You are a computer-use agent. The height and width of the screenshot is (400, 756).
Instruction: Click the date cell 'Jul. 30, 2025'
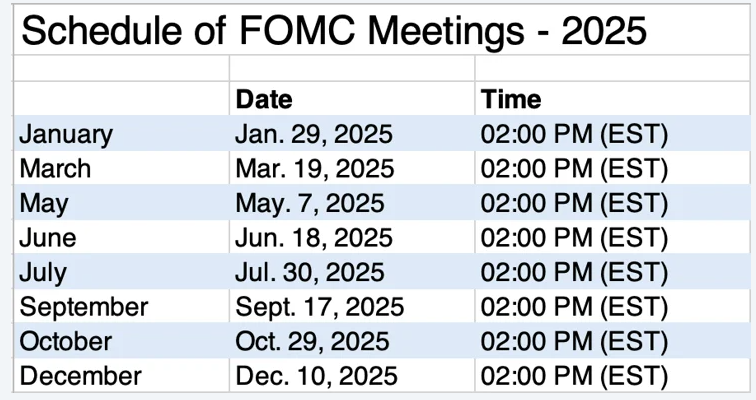pos(352,272)
